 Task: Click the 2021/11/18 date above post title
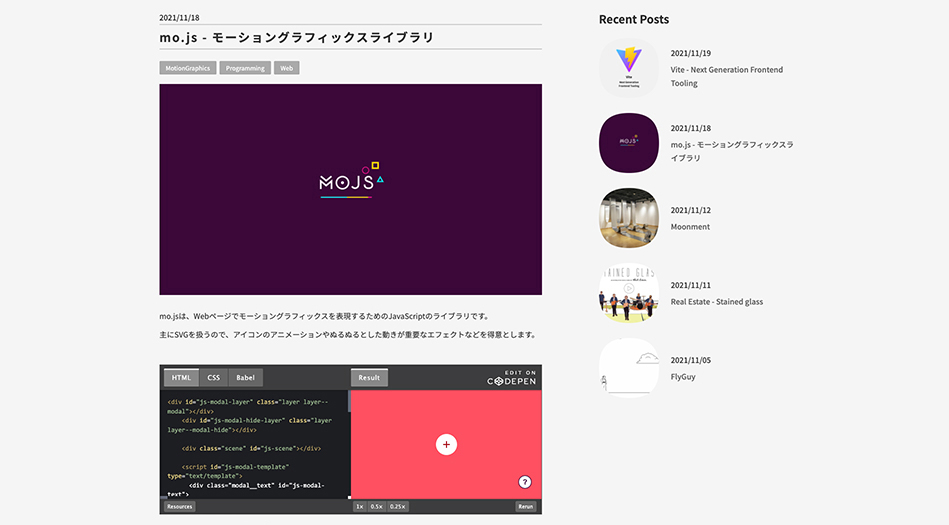(x=179, y=18)
